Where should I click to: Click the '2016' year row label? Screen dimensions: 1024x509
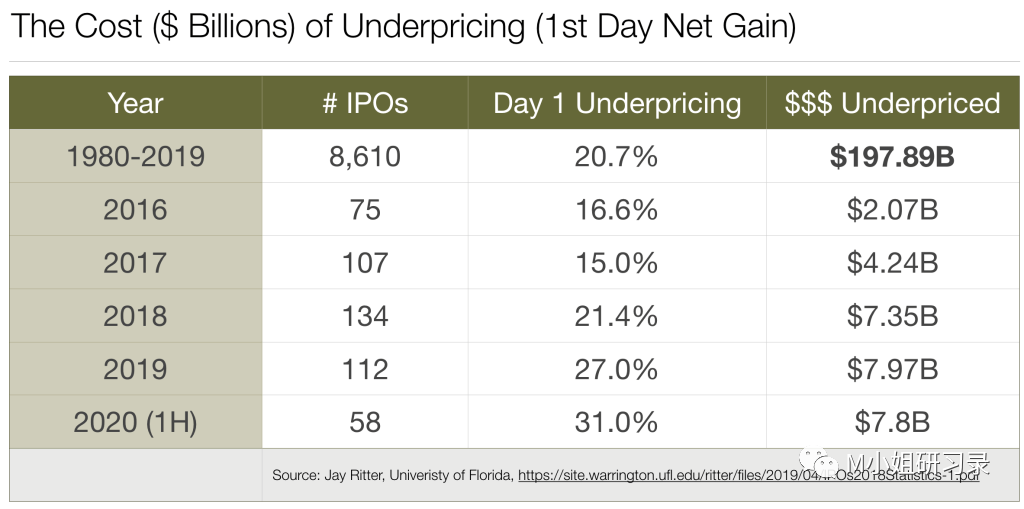point(135,210)
